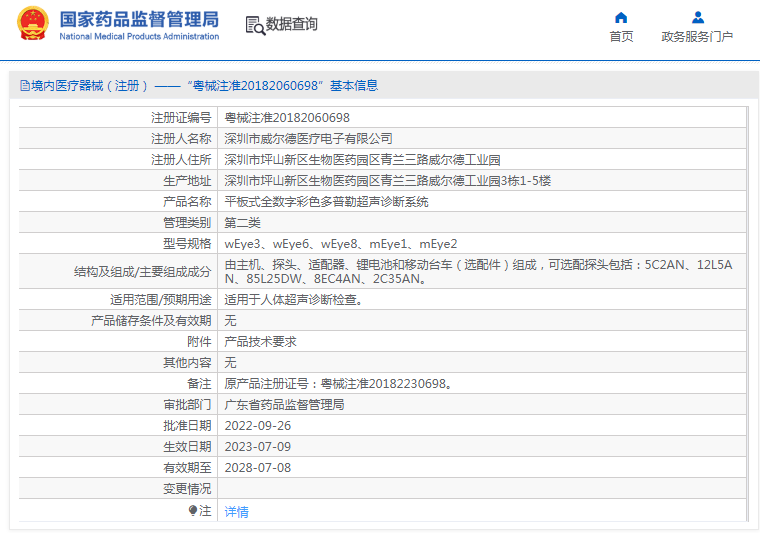This screenshot has height=533, width=760.
Task: Click approval department 广东省药品监督管理局
Action: tap(284, 405)
